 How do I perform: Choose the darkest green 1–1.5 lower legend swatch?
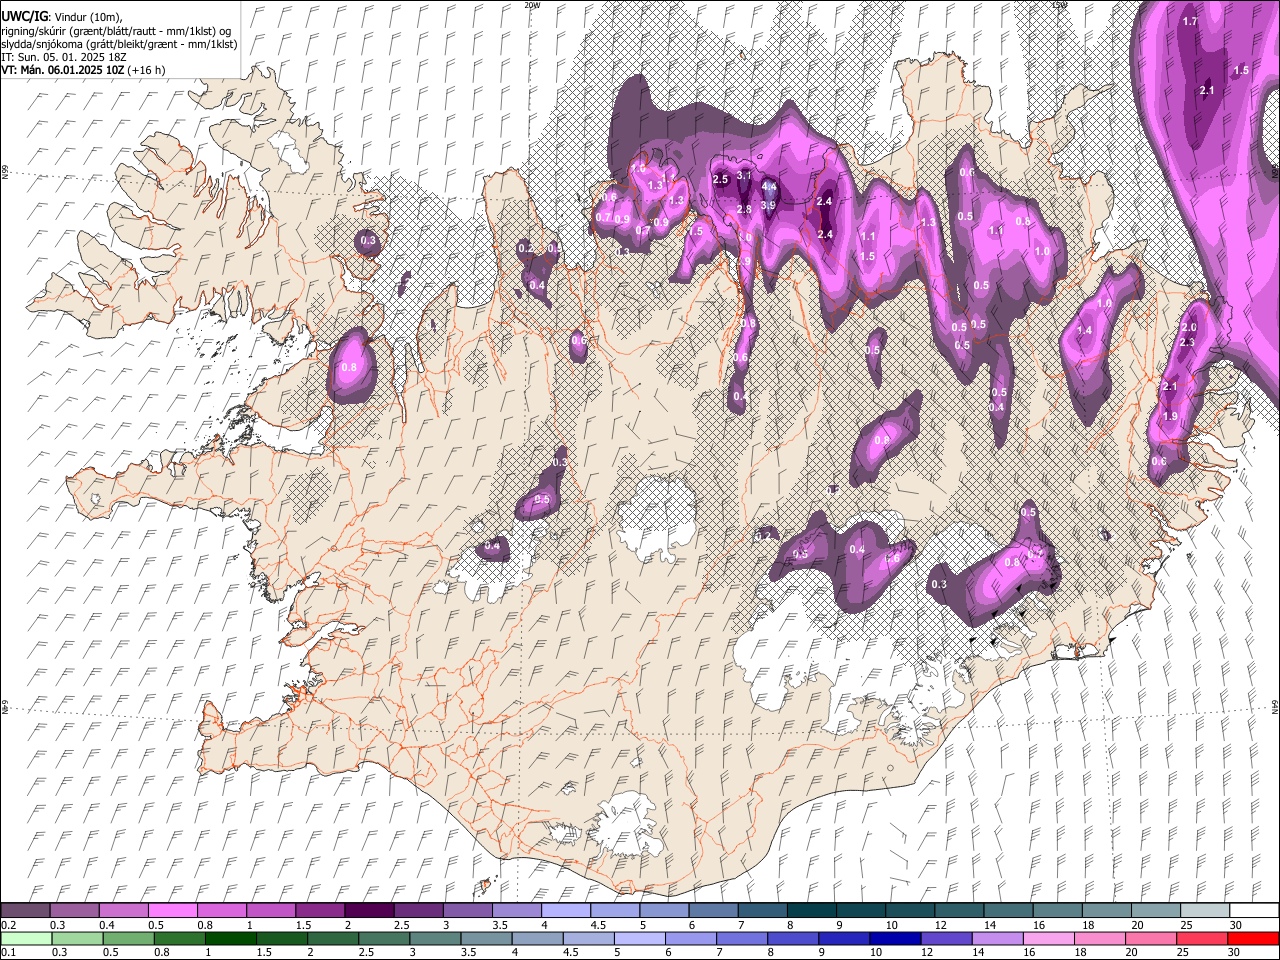pos(231,938)
